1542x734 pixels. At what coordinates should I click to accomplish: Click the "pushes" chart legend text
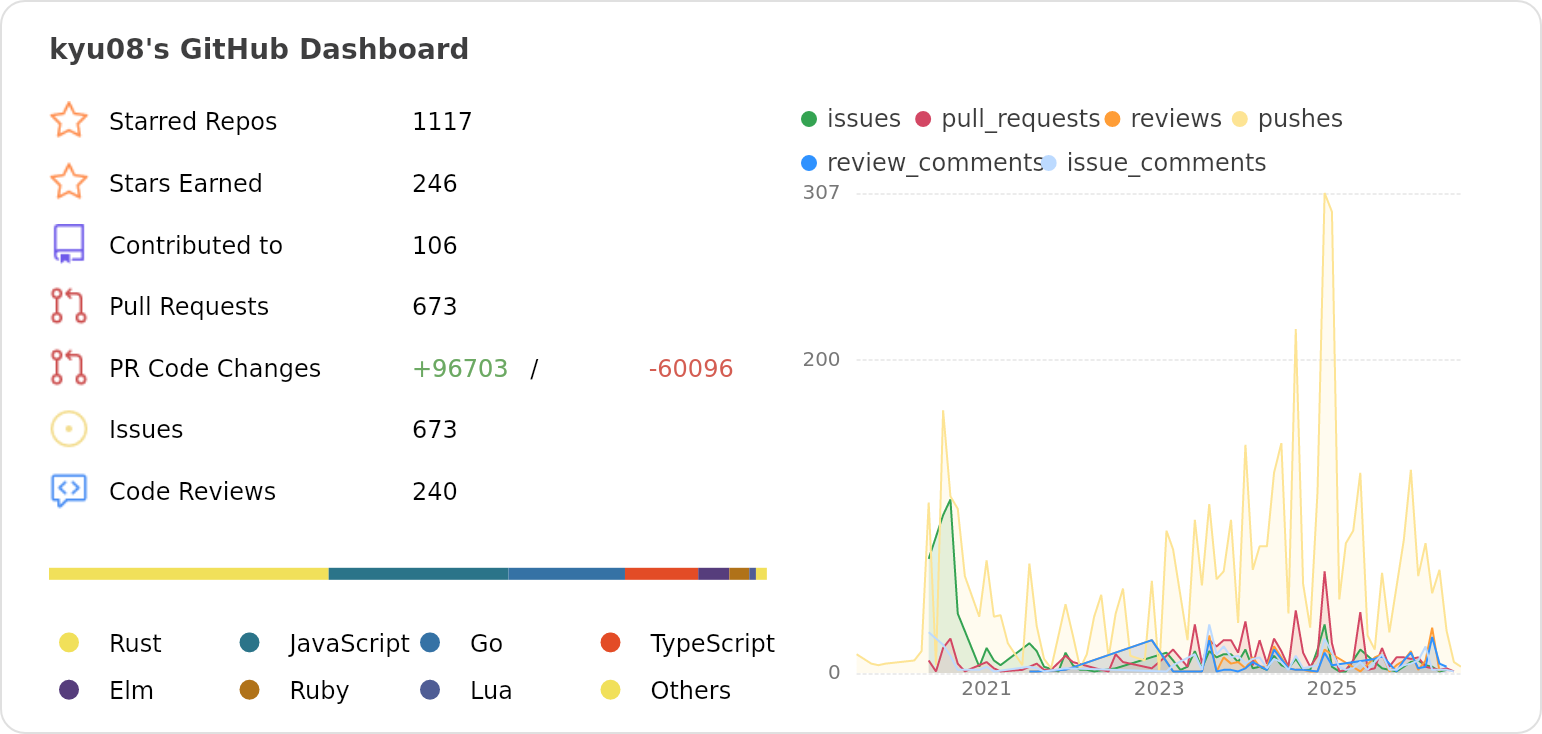pyautogui.click(x=1300, y=119)
